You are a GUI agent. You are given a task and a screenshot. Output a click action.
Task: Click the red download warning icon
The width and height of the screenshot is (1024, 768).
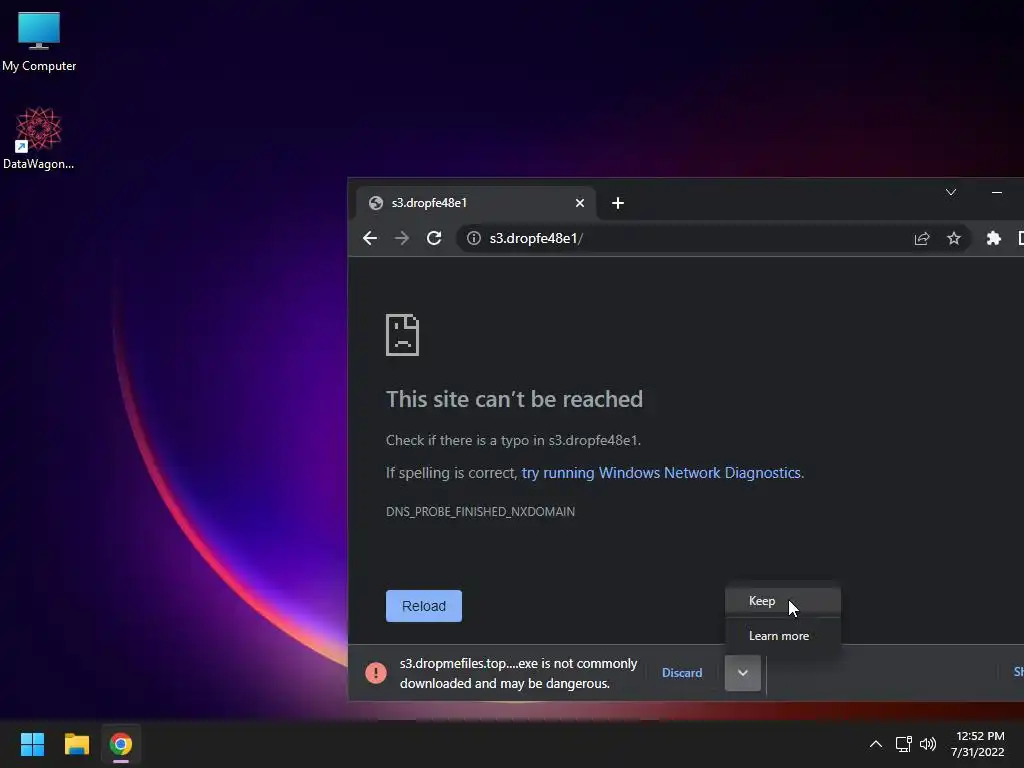376,673
